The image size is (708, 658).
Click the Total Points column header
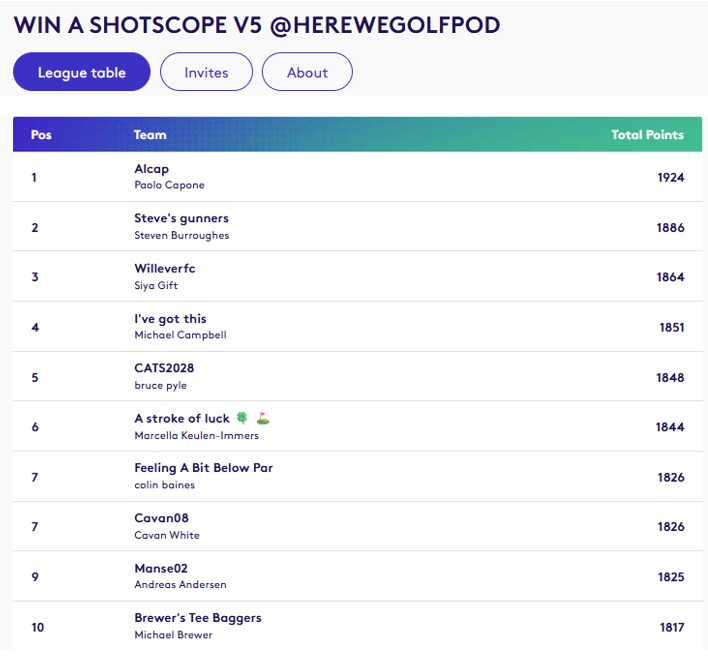pos(647,135)
